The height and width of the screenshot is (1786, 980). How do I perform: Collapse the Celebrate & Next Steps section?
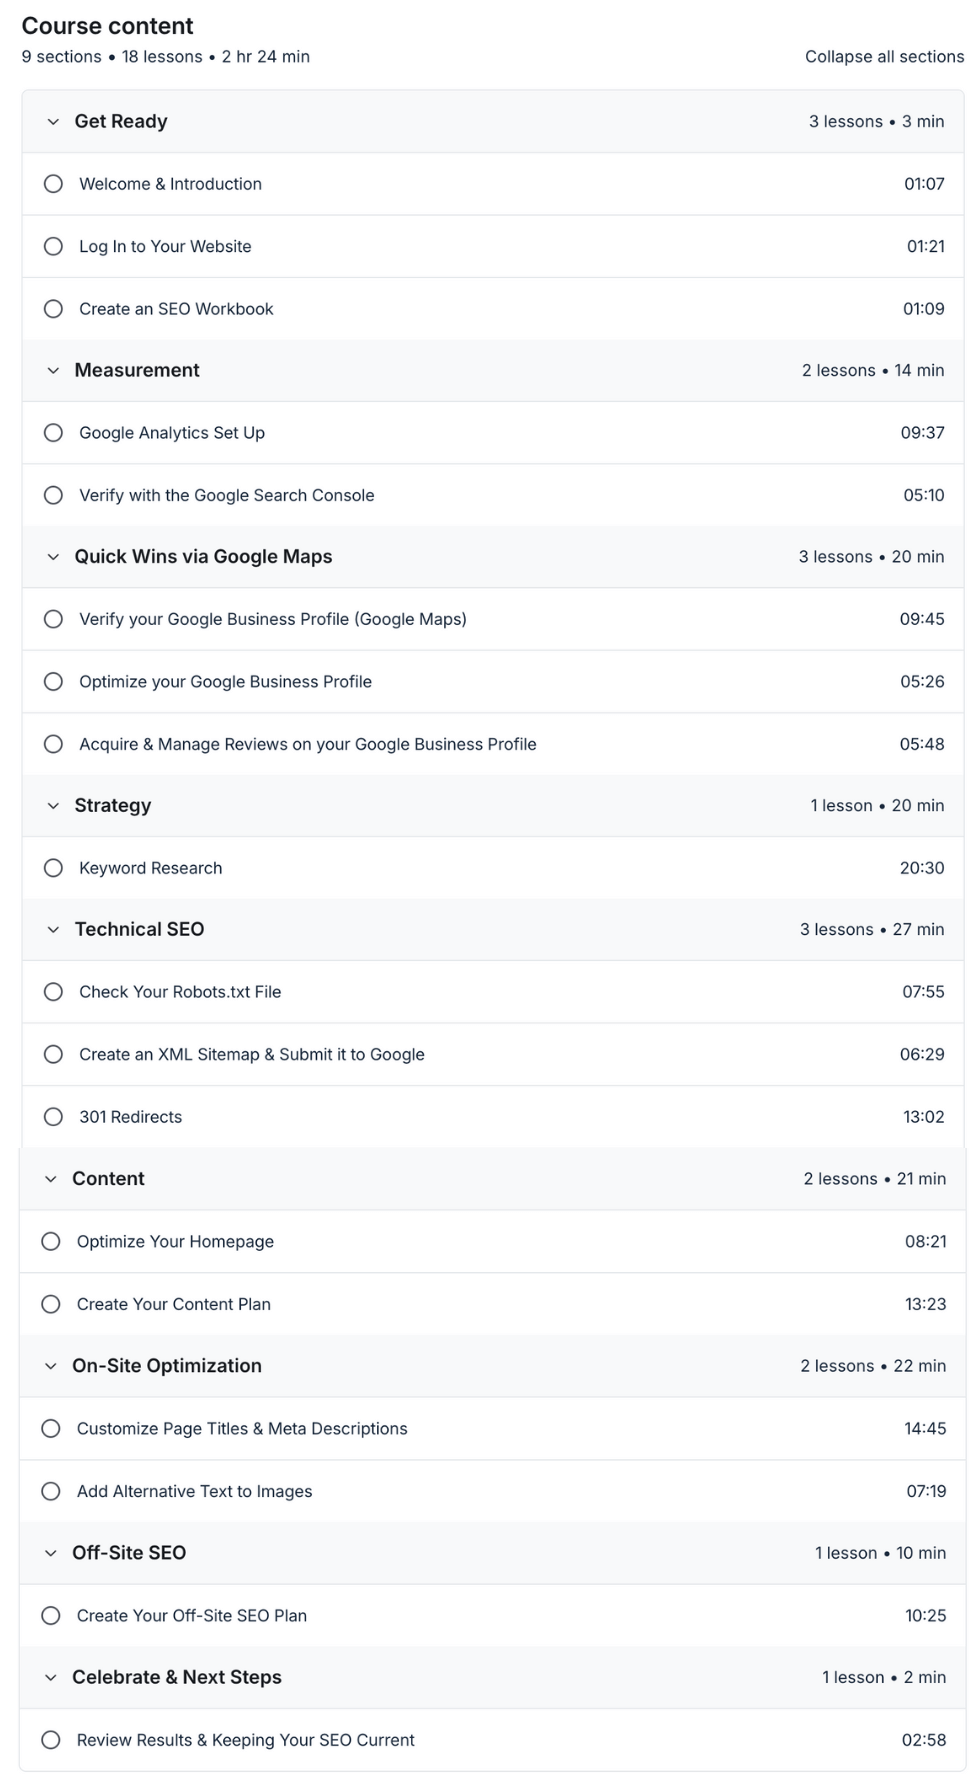[x=53, y=1677]
